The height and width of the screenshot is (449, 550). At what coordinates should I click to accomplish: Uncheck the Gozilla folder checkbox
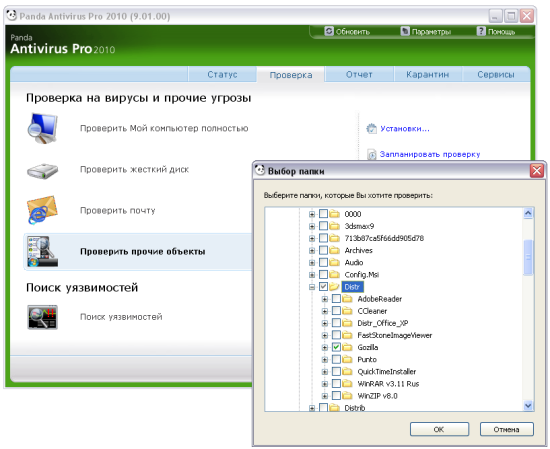point(336,347)
